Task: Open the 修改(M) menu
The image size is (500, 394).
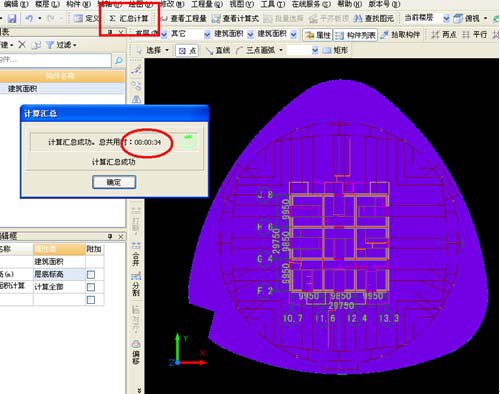Action: 172,4
